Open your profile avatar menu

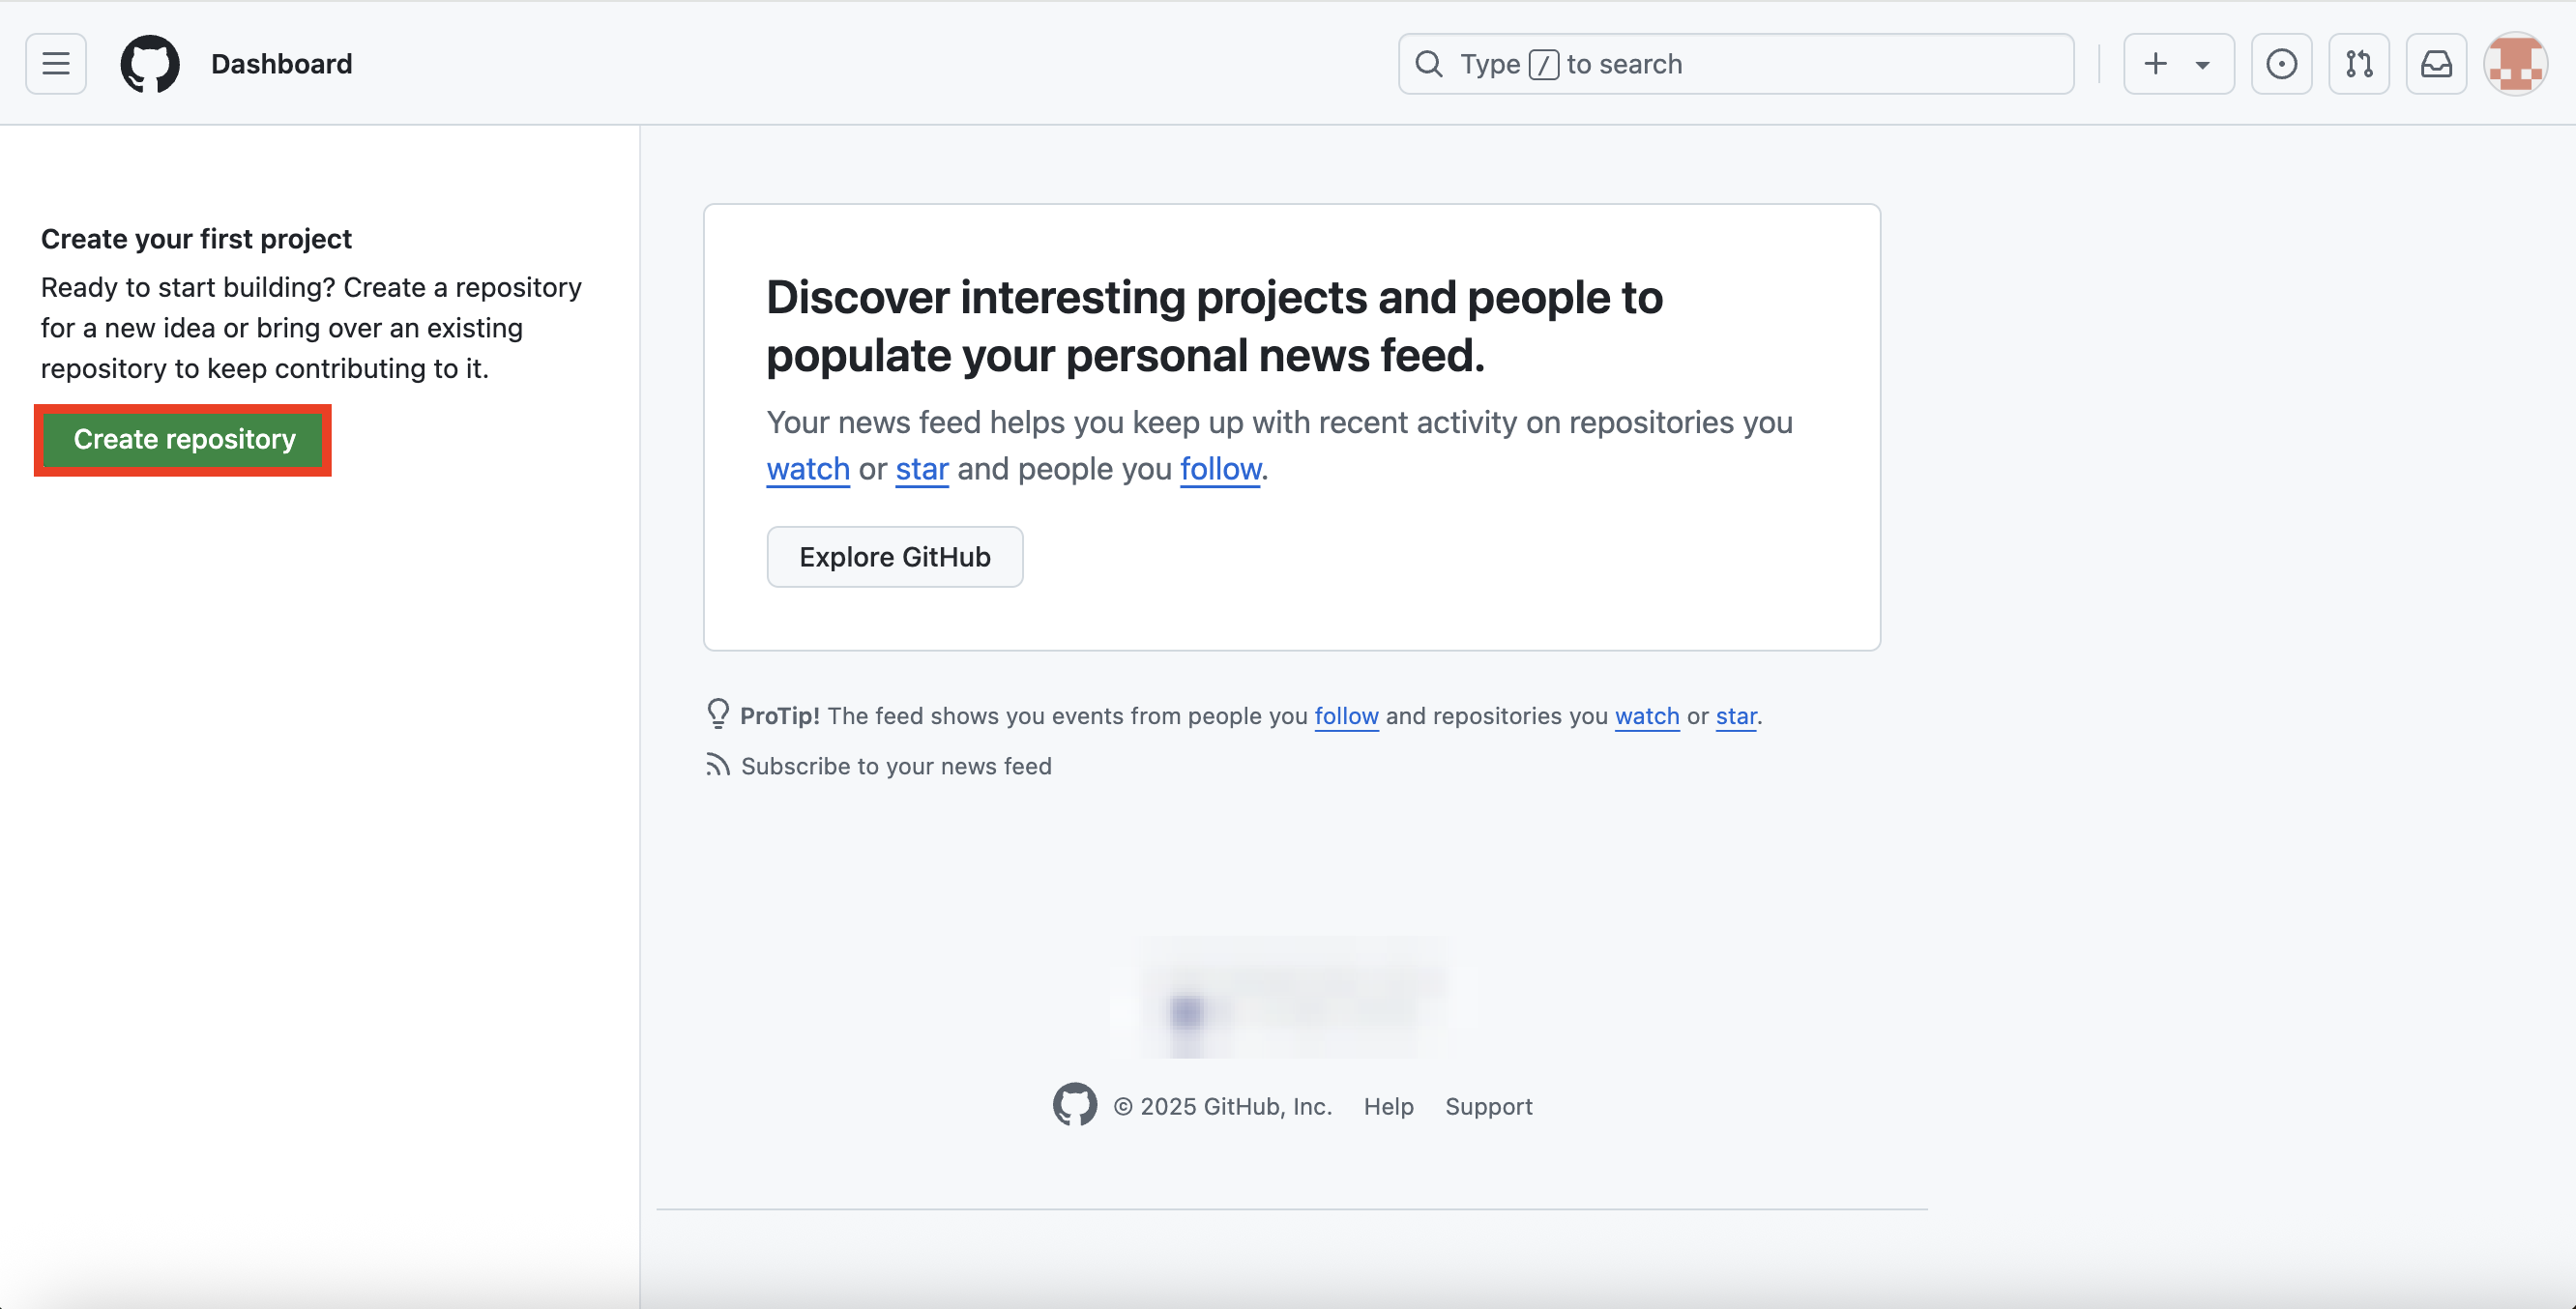tap(2515, 63)
